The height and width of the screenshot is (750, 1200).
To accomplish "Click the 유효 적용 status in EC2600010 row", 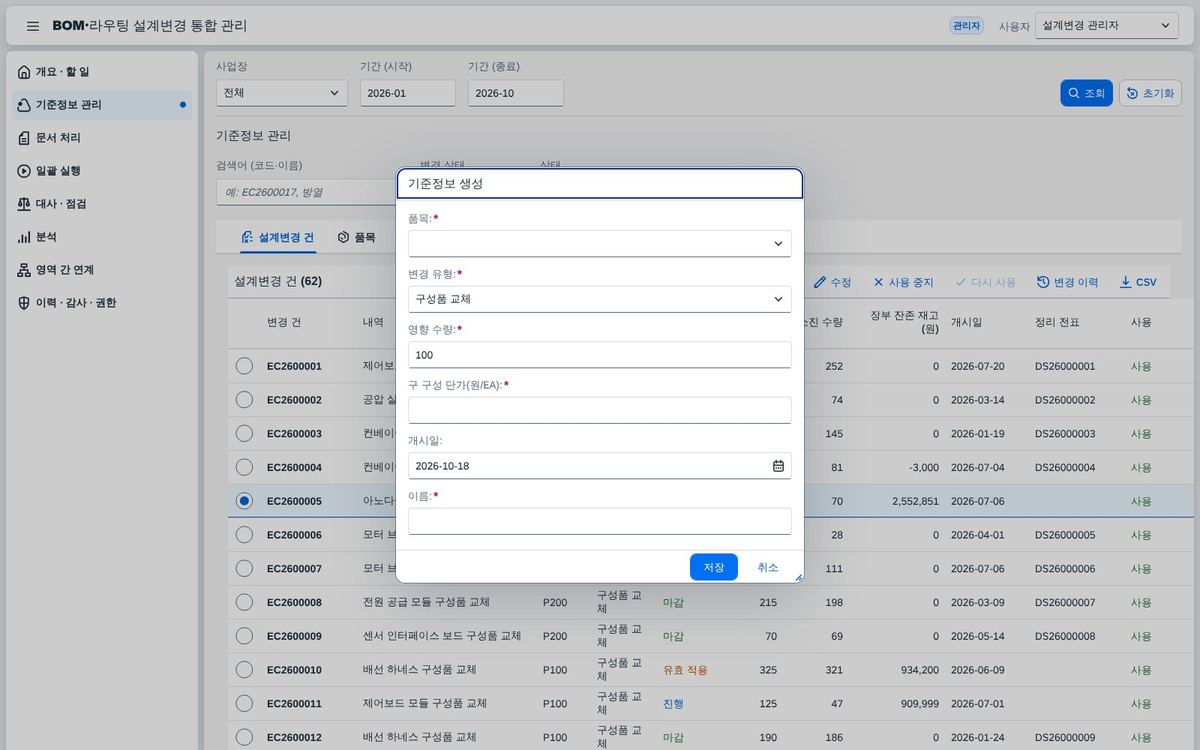I will click(x=685, y=670).
